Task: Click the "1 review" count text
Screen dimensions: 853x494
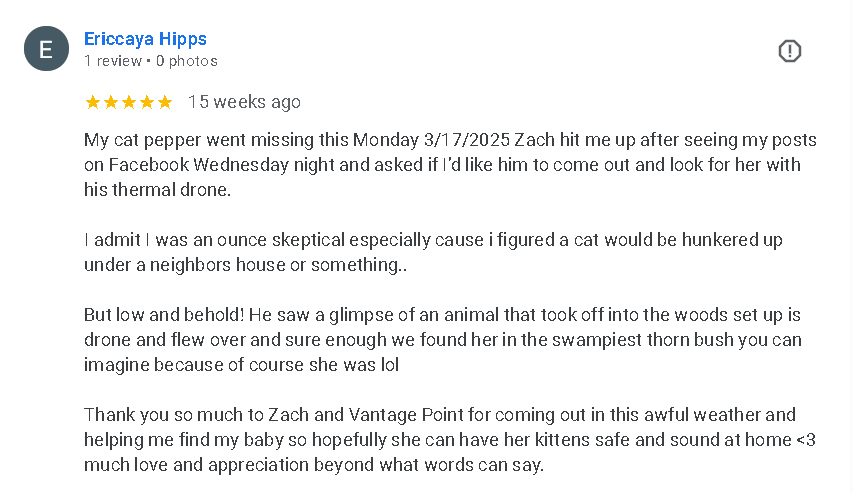Action: (x=113, y=61)
